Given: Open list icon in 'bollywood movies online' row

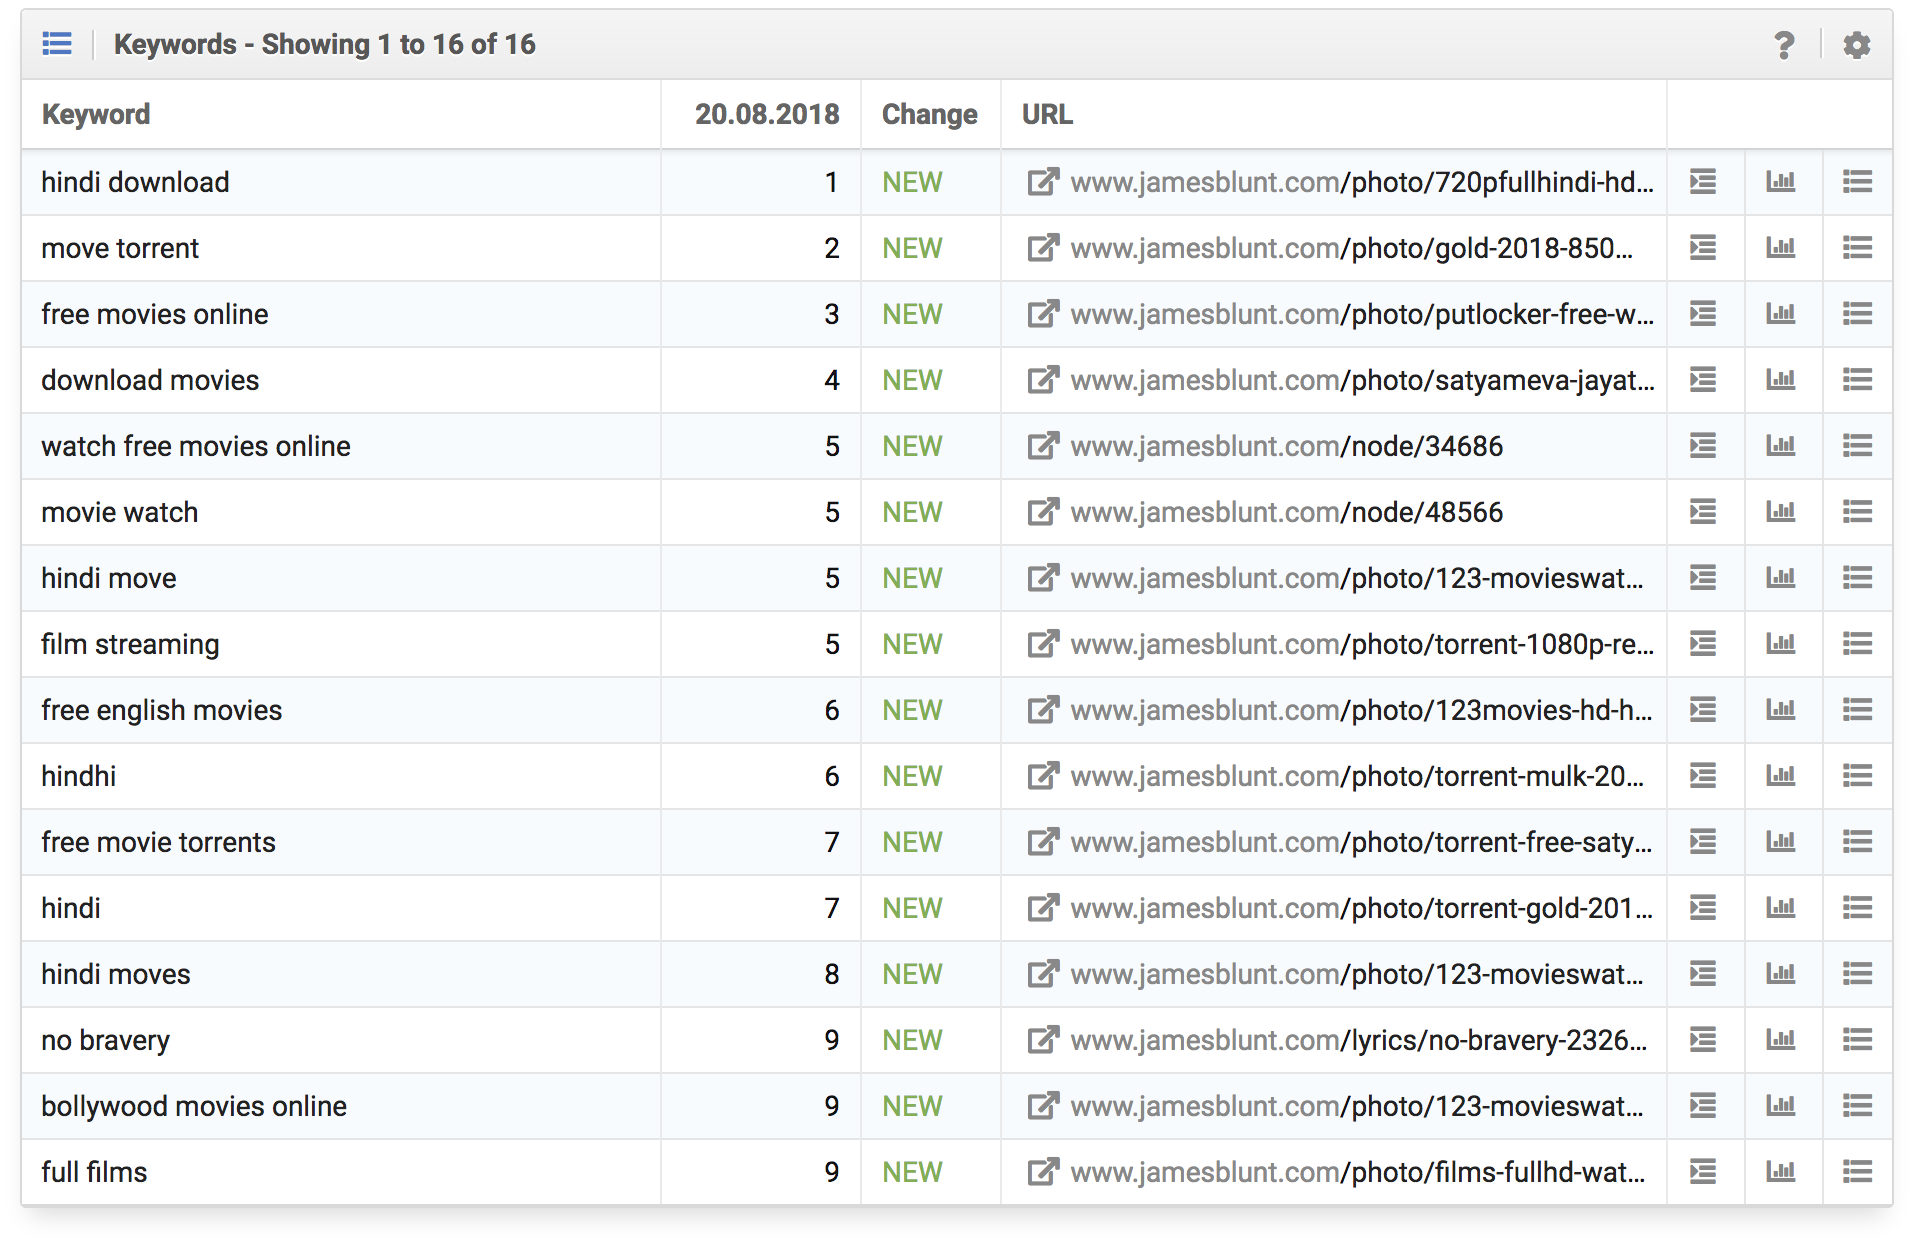Looking at the screenshot, I should [1858, 1106].
